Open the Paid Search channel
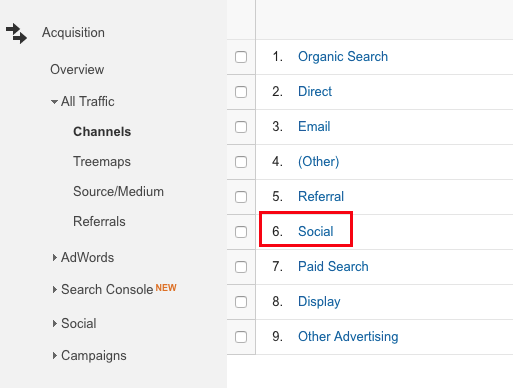The width and height of the screenshot is (513, 388). click(x=333, y=266)
